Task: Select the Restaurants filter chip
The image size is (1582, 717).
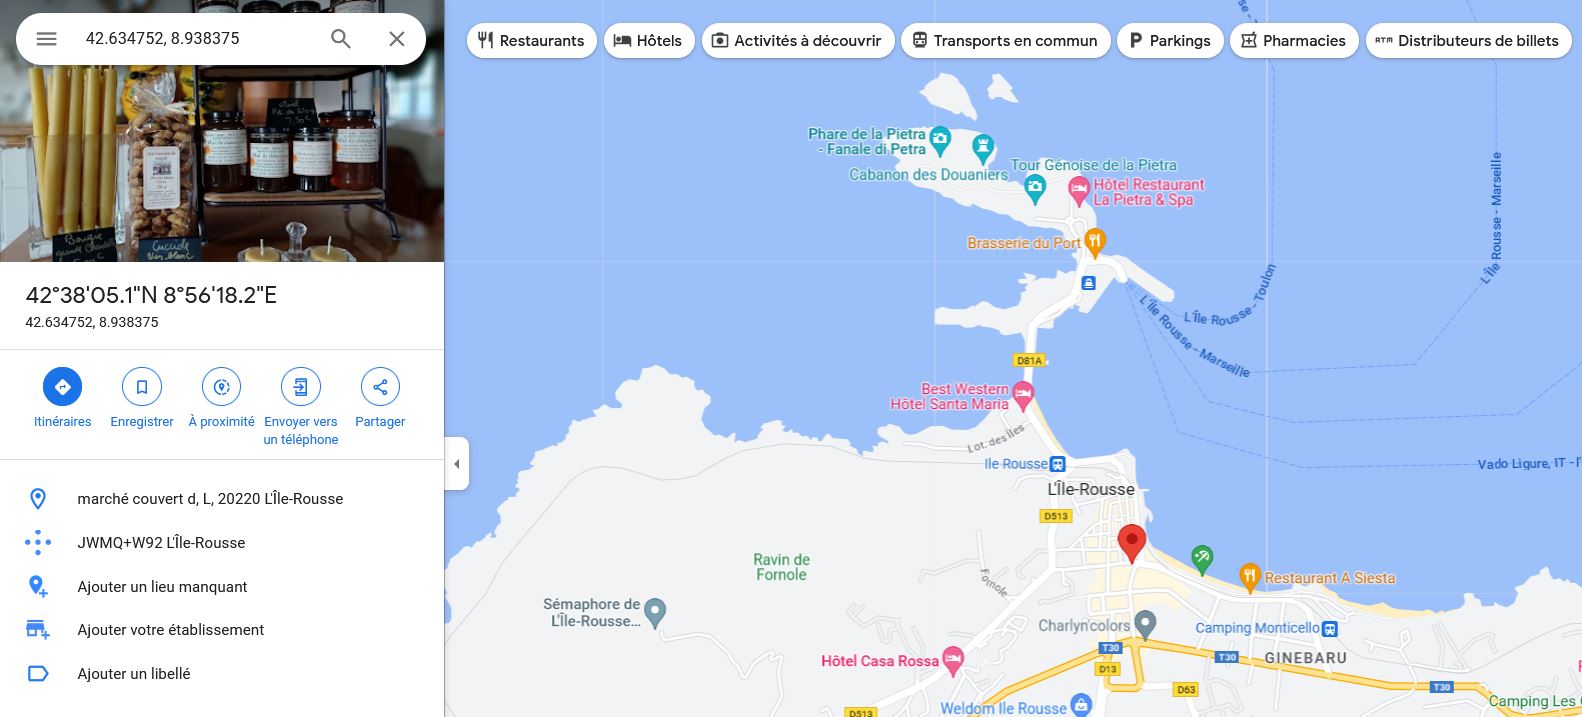Action: tap(532, 41)
